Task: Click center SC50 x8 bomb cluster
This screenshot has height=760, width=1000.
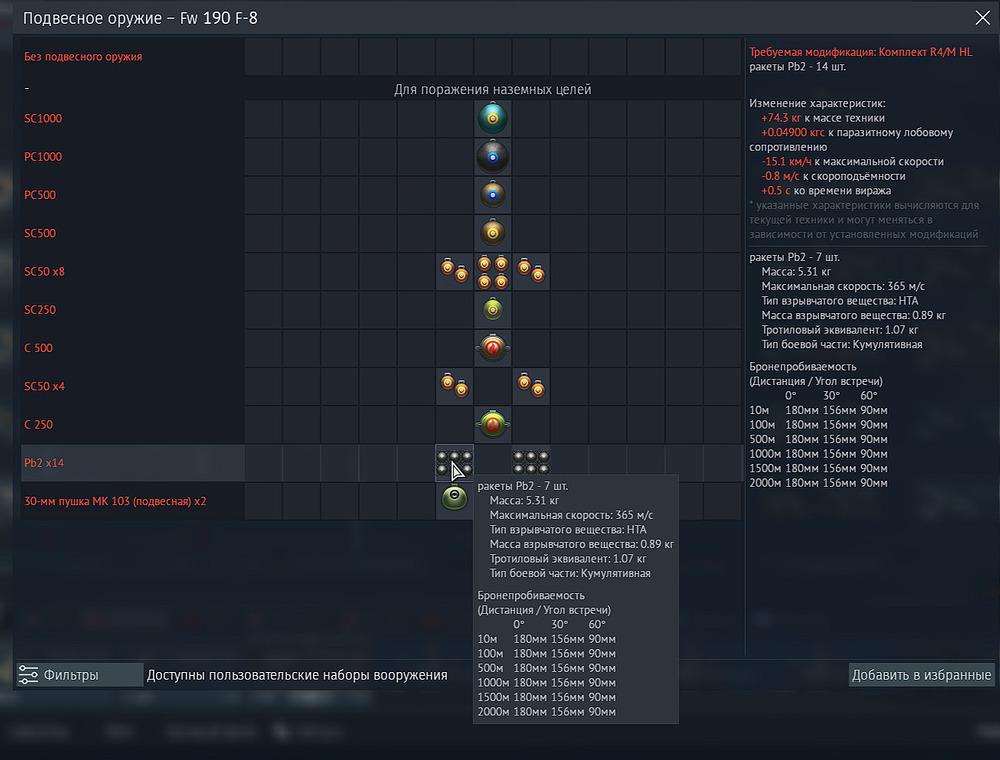Action: 492,271
